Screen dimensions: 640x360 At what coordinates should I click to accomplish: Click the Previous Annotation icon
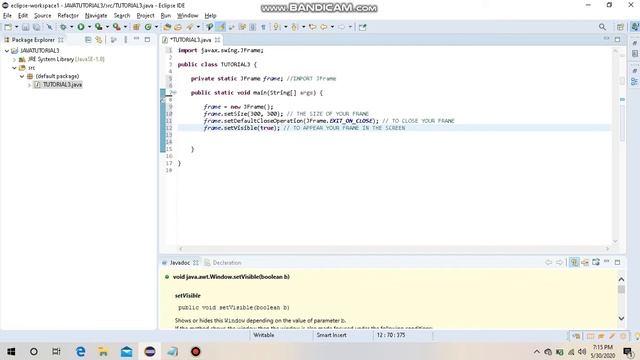[x=295, y=27]
